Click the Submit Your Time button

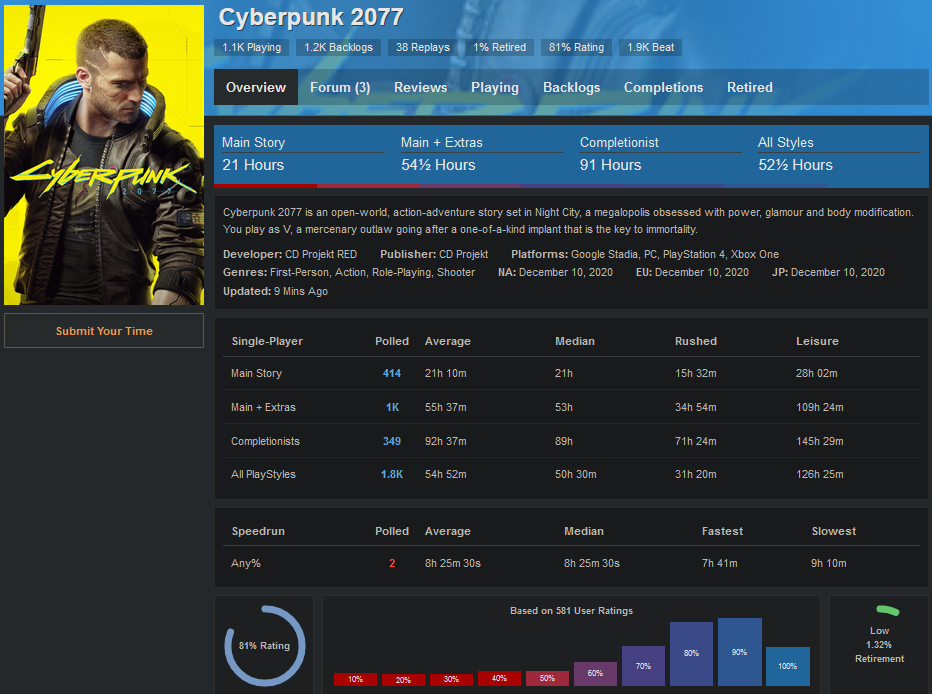tap(104, 331)
